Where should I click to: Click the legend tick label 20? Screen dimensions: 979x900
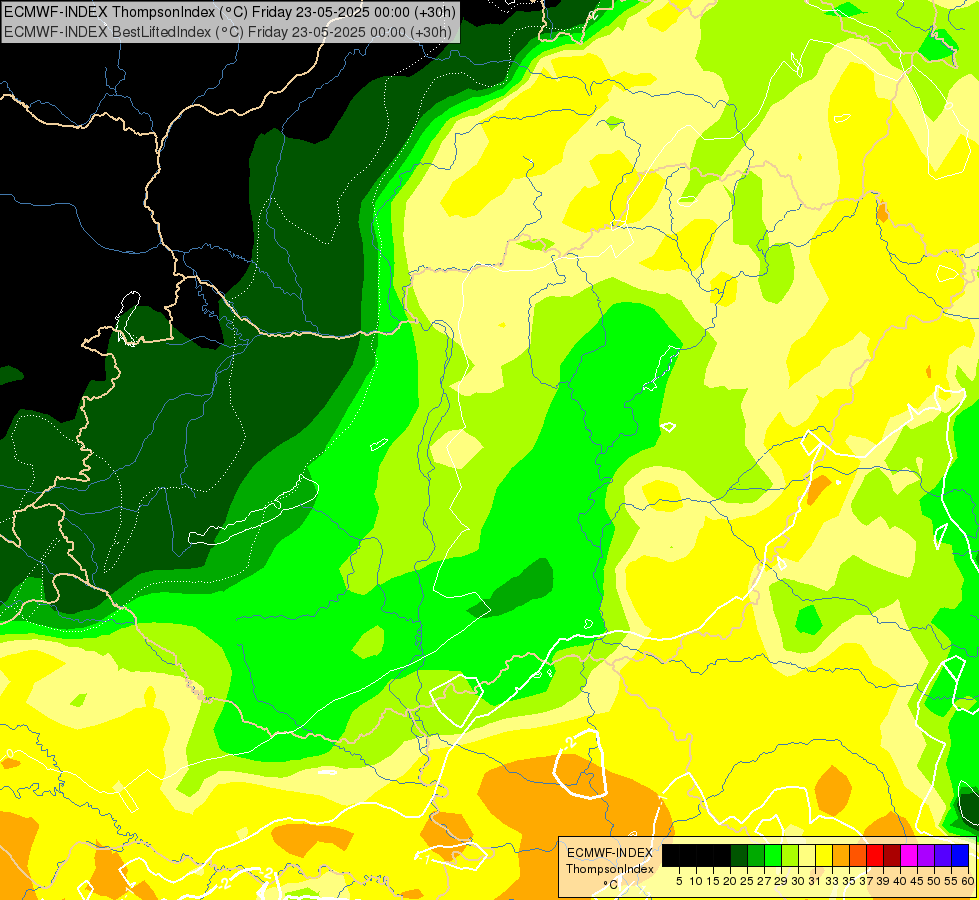point(730,881)
